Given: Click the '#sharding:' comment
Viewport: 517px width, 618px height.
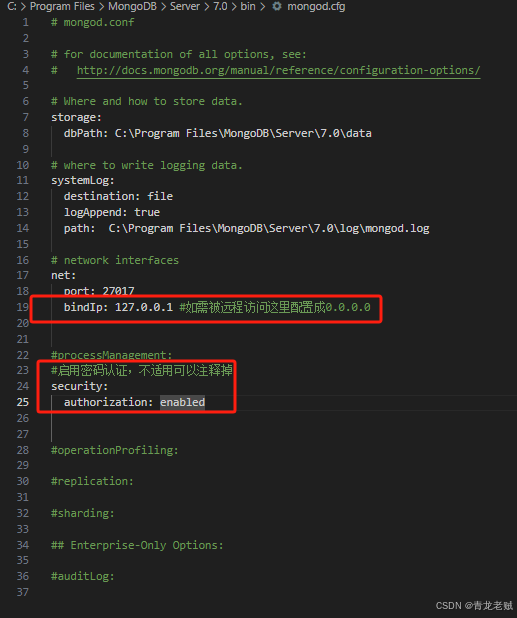Looking at the screenshot, I should click(83, 513).
